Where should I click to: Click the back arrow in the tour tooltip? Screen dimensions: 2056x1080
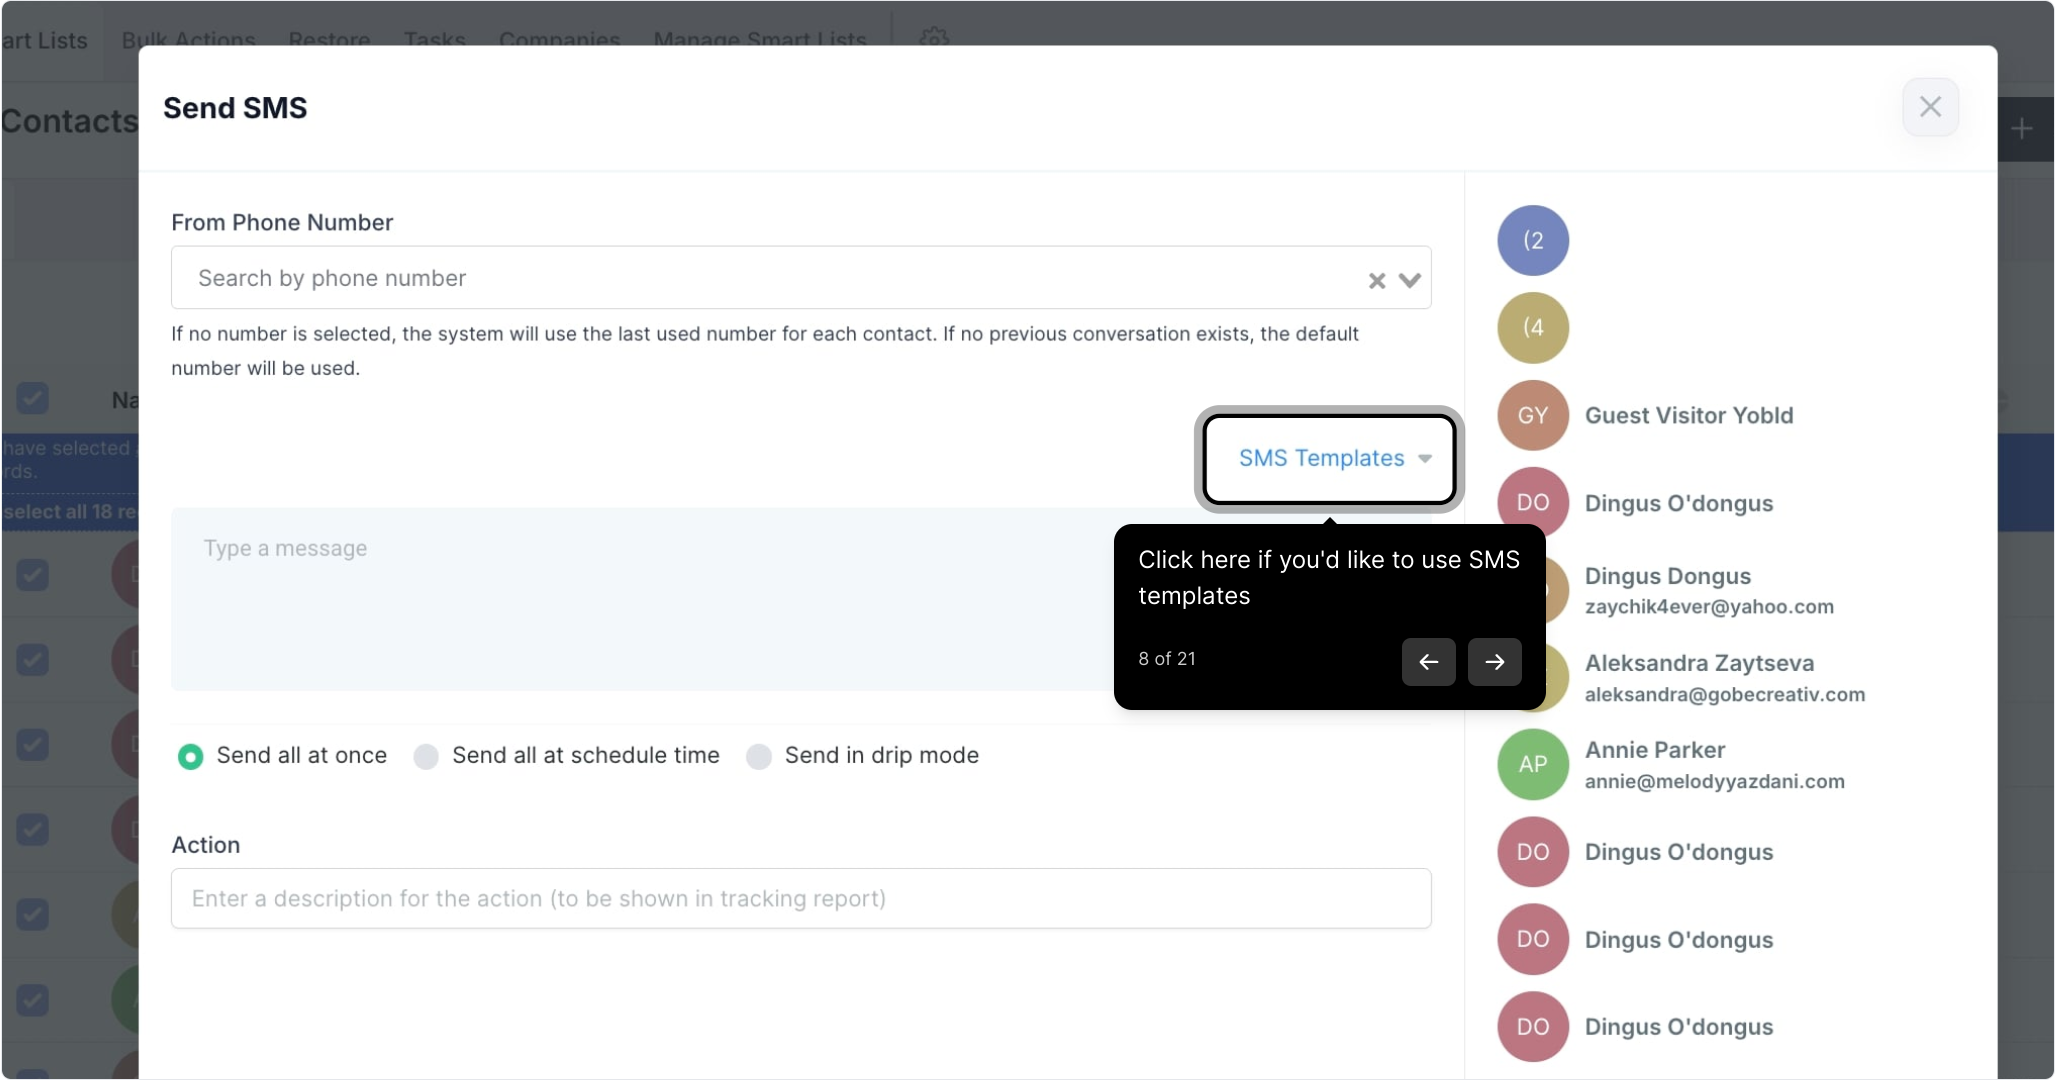[1428, 662]
